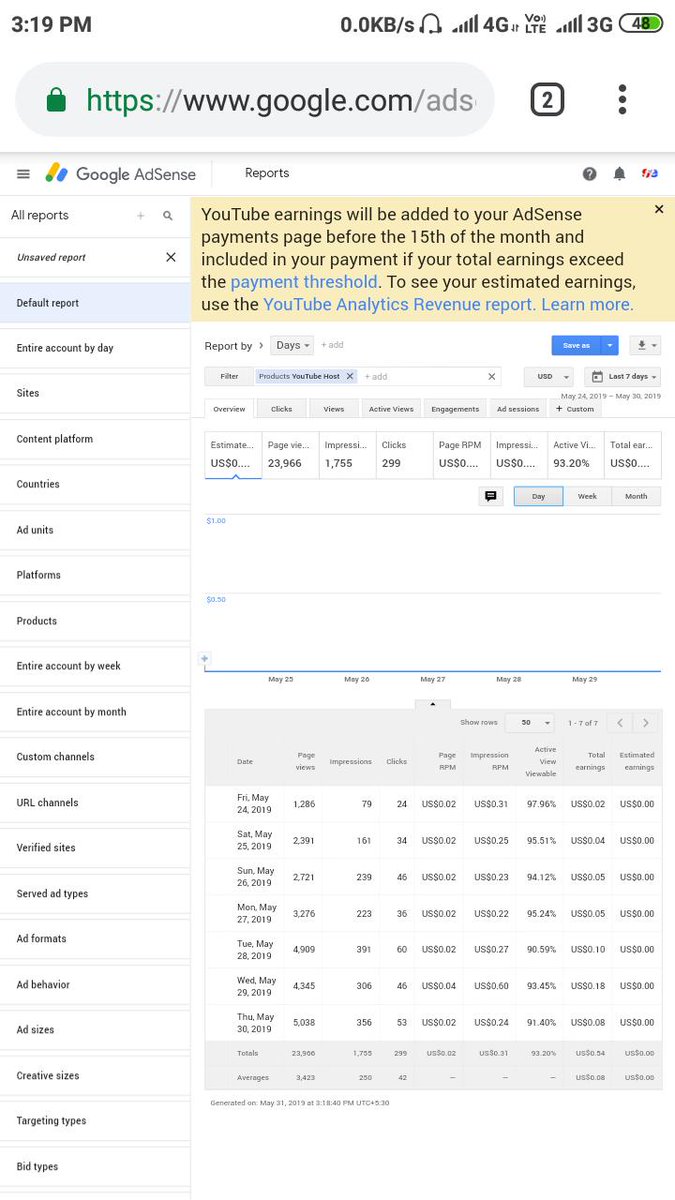Select the Wed, May 29, 2019 row date
The image size is (675, 1200).
click(x=256, y=986)
